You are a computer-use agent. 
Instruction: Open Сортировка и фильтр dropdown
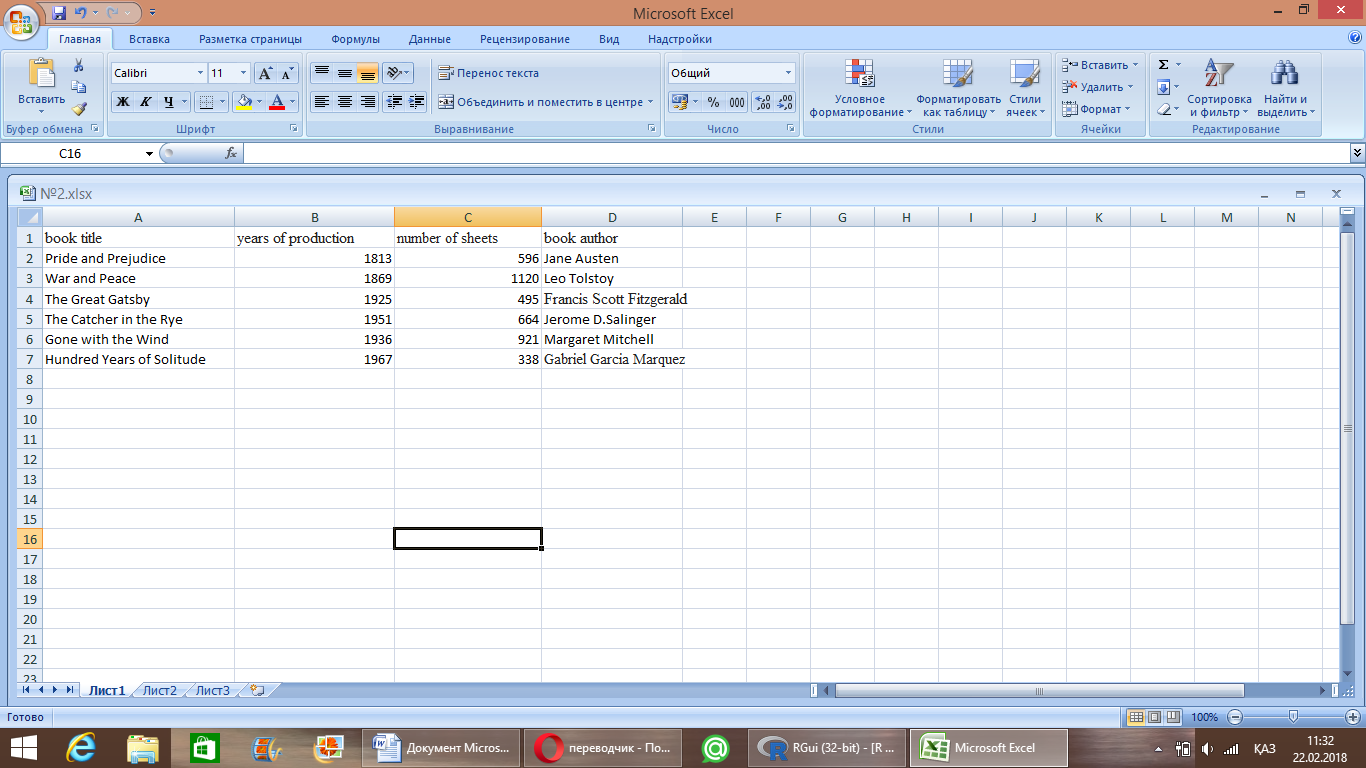coord(1219,88)
